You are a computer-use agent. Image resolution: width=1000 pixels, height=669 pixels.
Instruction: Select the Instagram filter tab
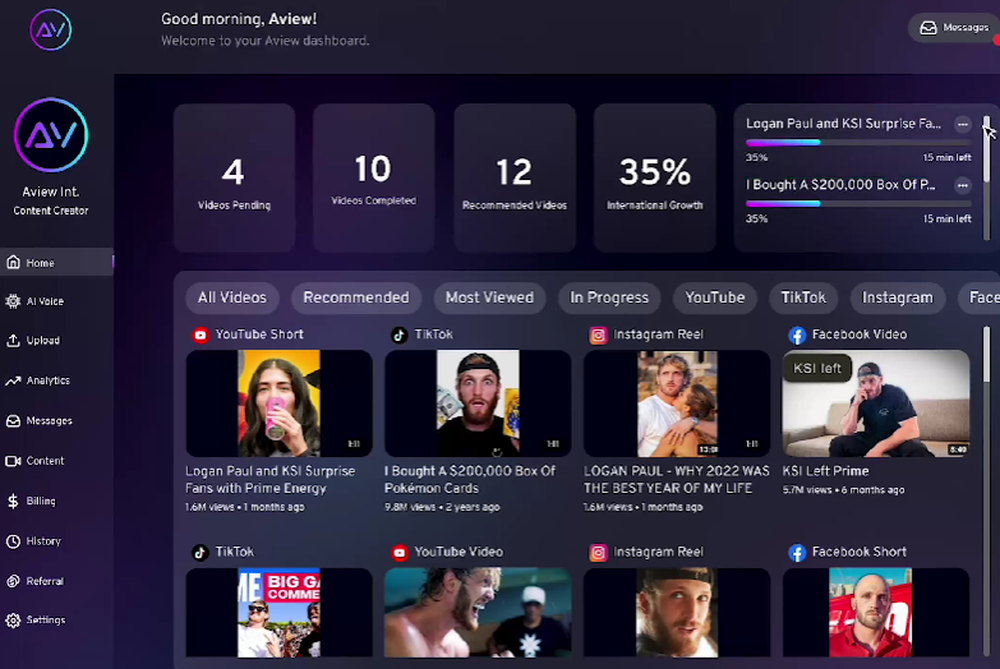897,298
